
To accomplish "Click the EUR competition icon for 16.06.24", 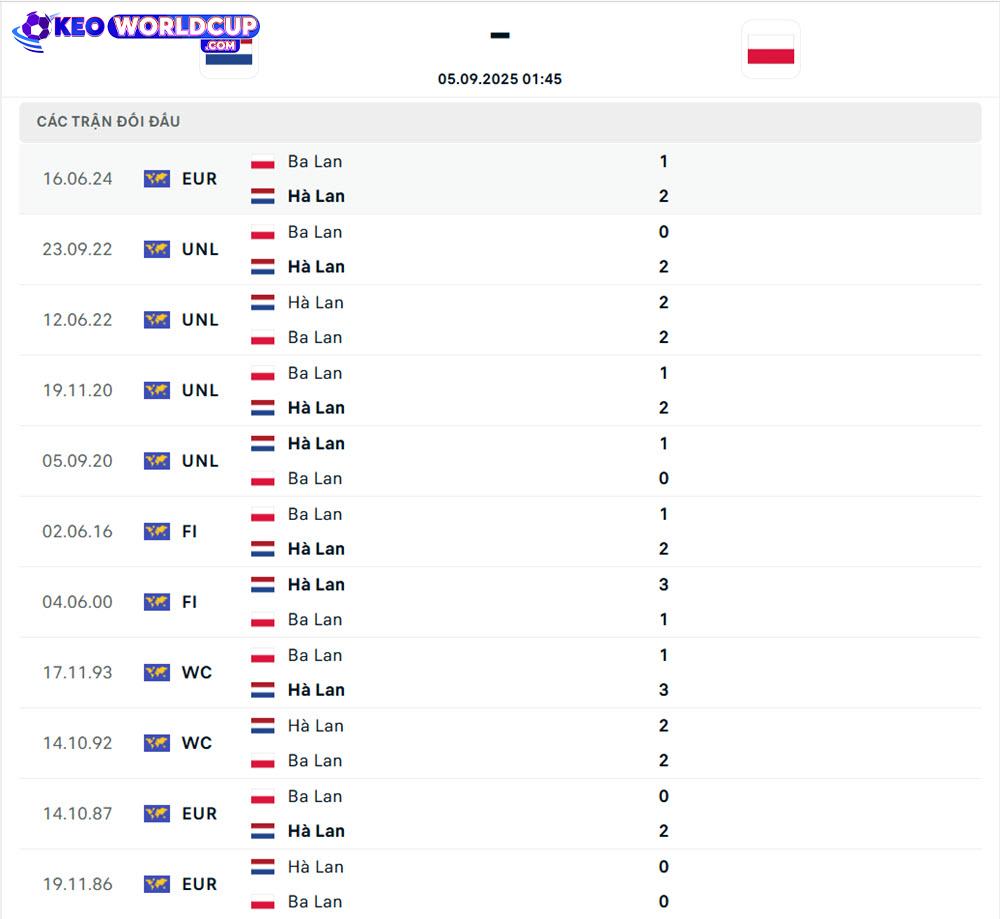I will point(156,179).
